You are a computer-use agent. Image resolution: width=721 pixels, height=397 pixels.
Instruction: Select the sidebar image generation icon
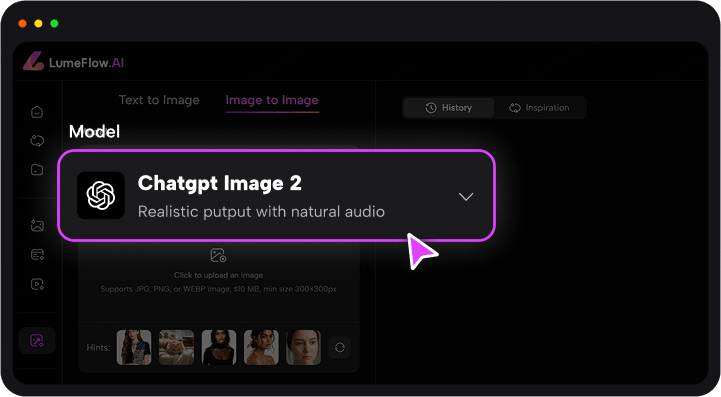pos(37,225)
